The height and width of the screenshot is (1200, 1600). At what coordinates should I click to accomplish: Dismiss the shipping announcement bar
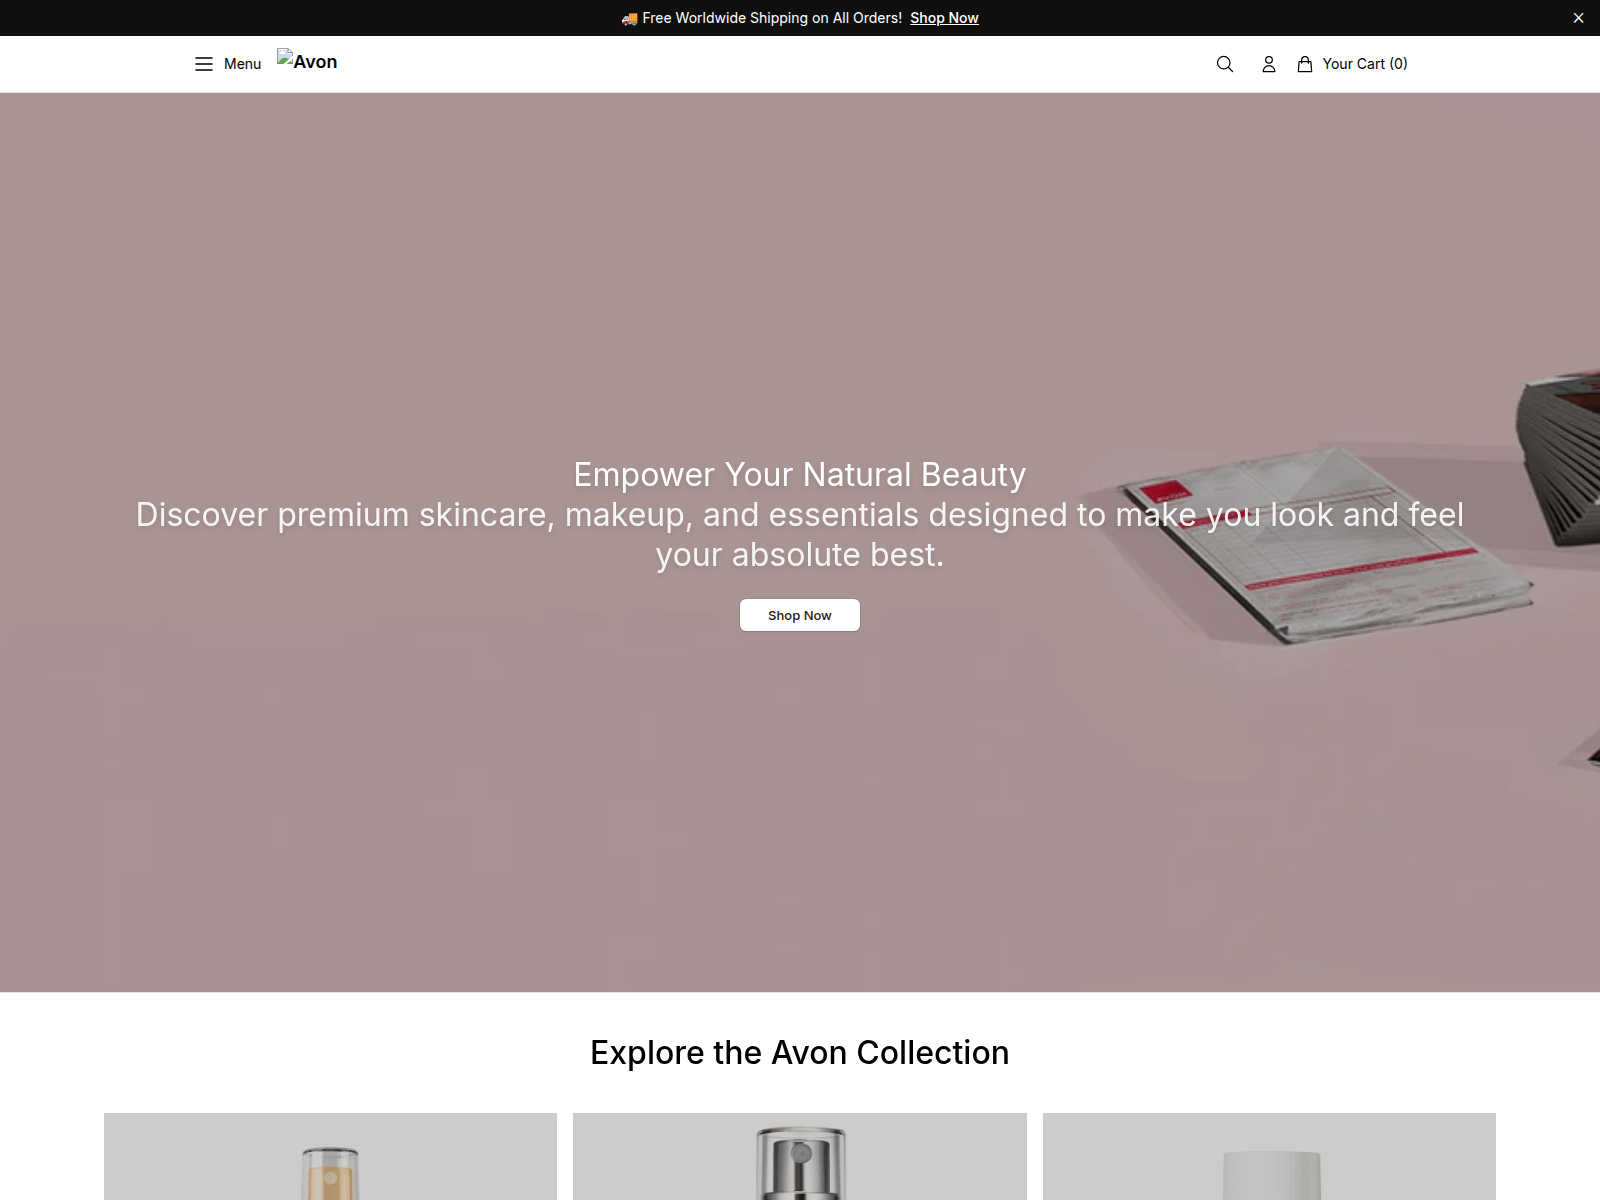coord(1578,18)
